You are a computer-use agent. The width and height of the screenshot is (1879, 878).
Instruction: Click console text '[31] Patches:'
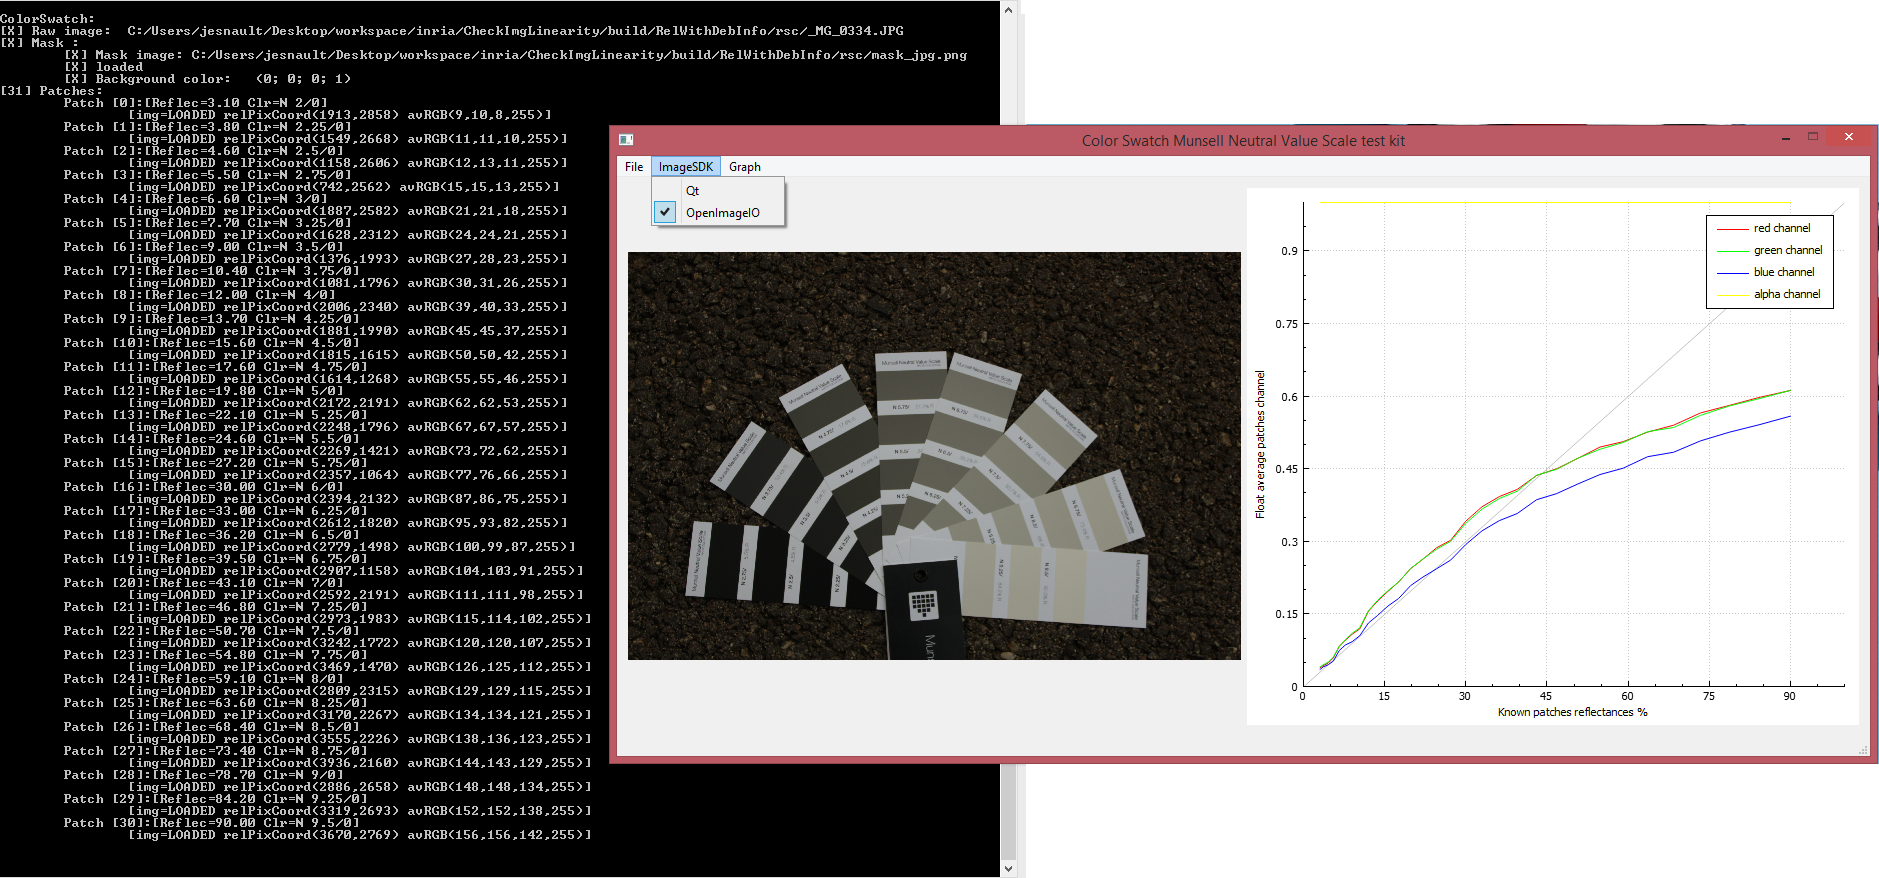[51, 91]
